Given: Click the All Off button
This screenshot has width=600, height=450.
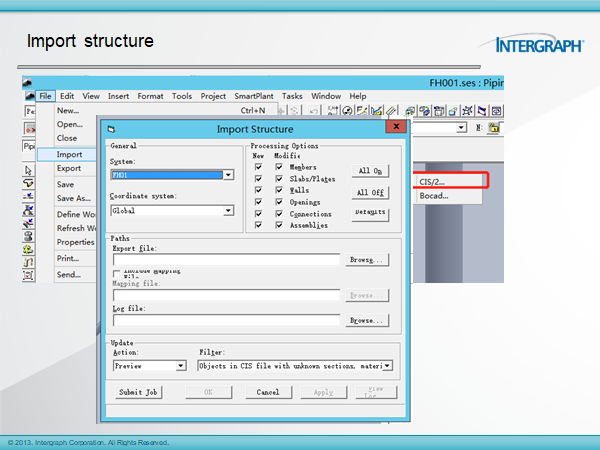Looking at the screenshot, I should [370, 192].
